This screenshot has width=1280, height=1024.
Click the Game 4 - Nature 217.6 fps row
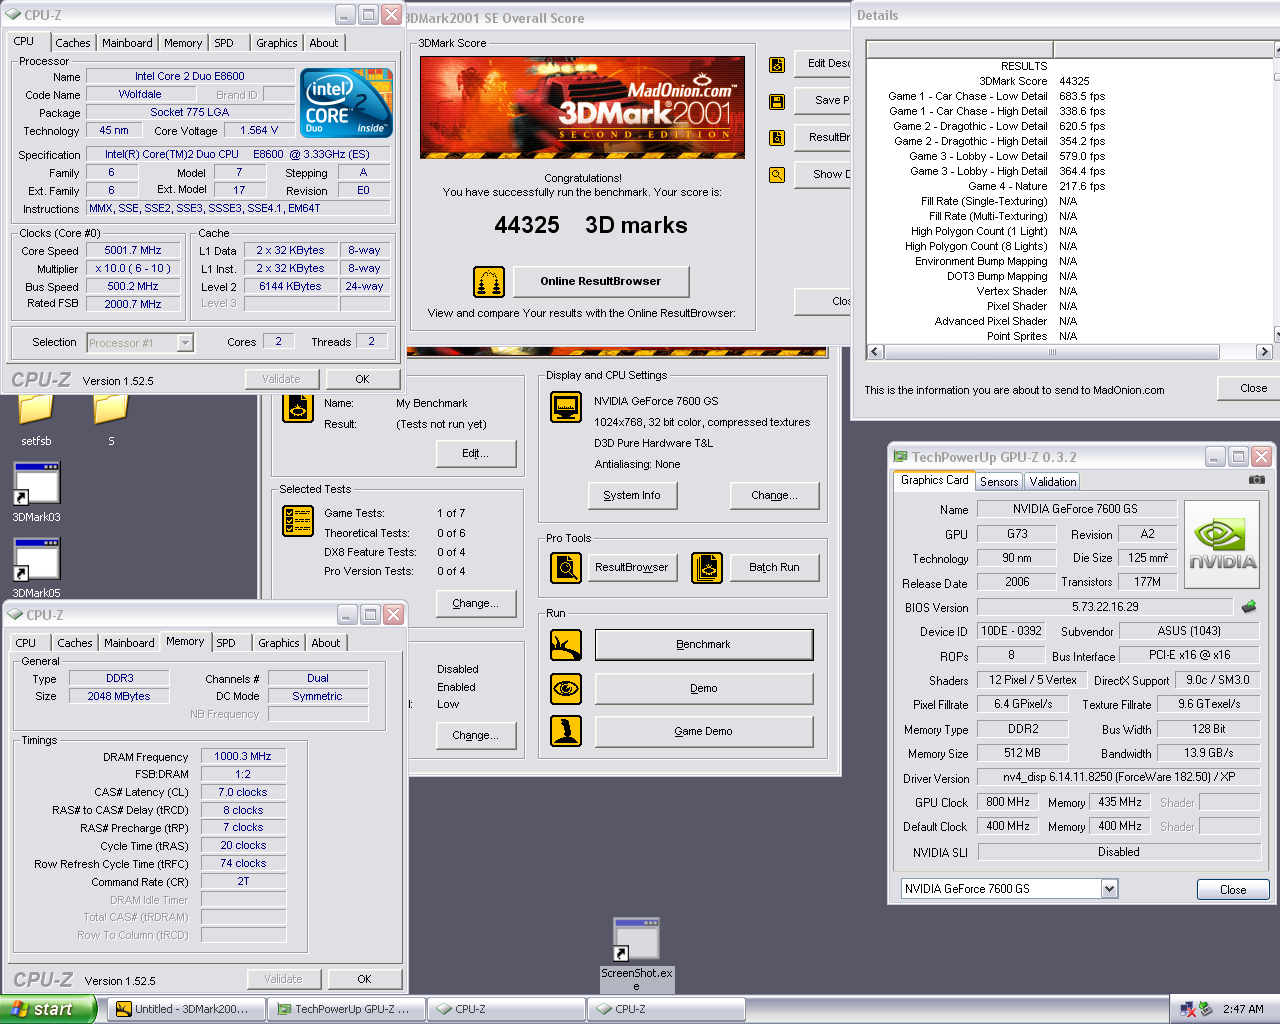[x=1036, y=187]
